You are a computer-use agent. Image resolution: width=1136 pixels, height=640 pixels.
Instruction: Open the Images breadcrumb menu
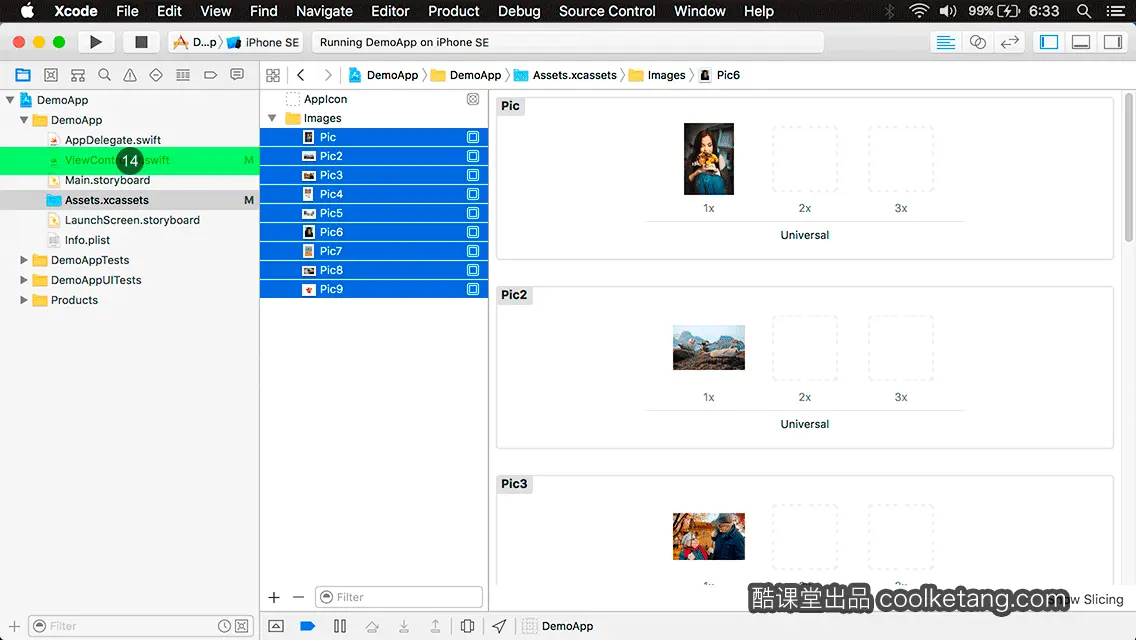click(x=657, y=75)
